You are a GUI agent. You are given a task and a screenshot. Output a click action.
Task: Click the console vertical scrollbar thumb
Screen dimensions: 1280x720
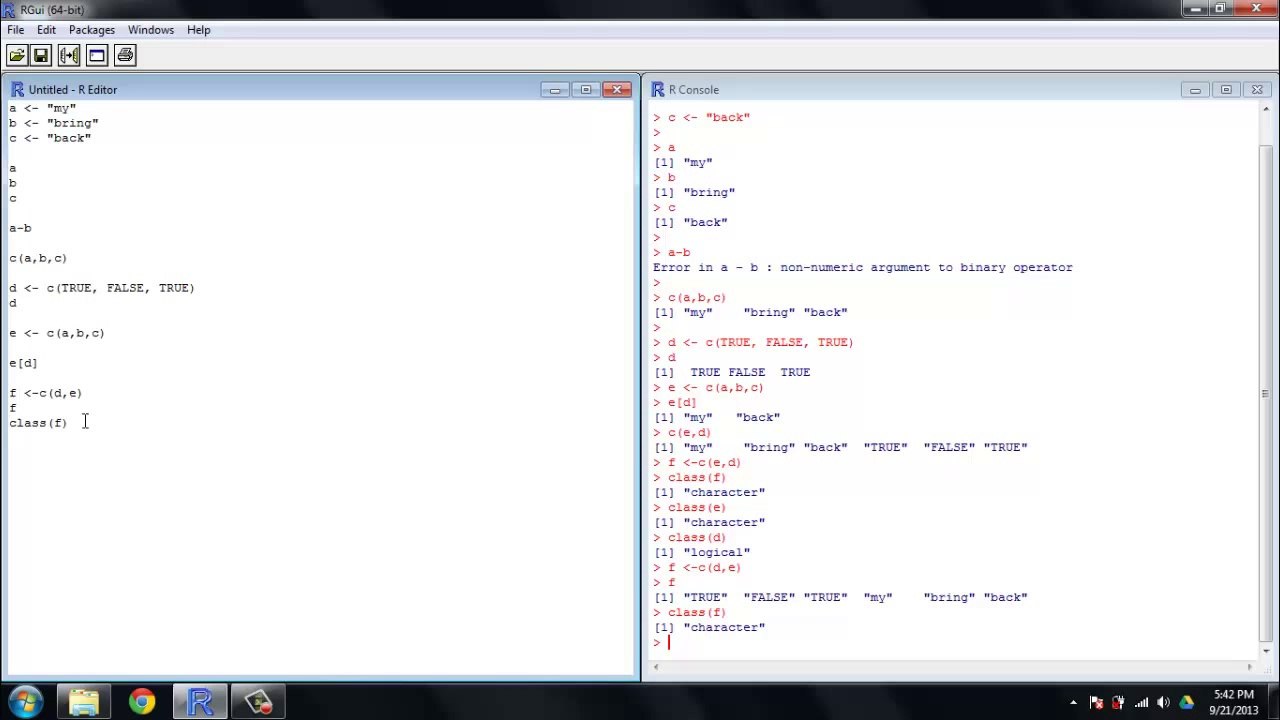tap(1265, 392)
